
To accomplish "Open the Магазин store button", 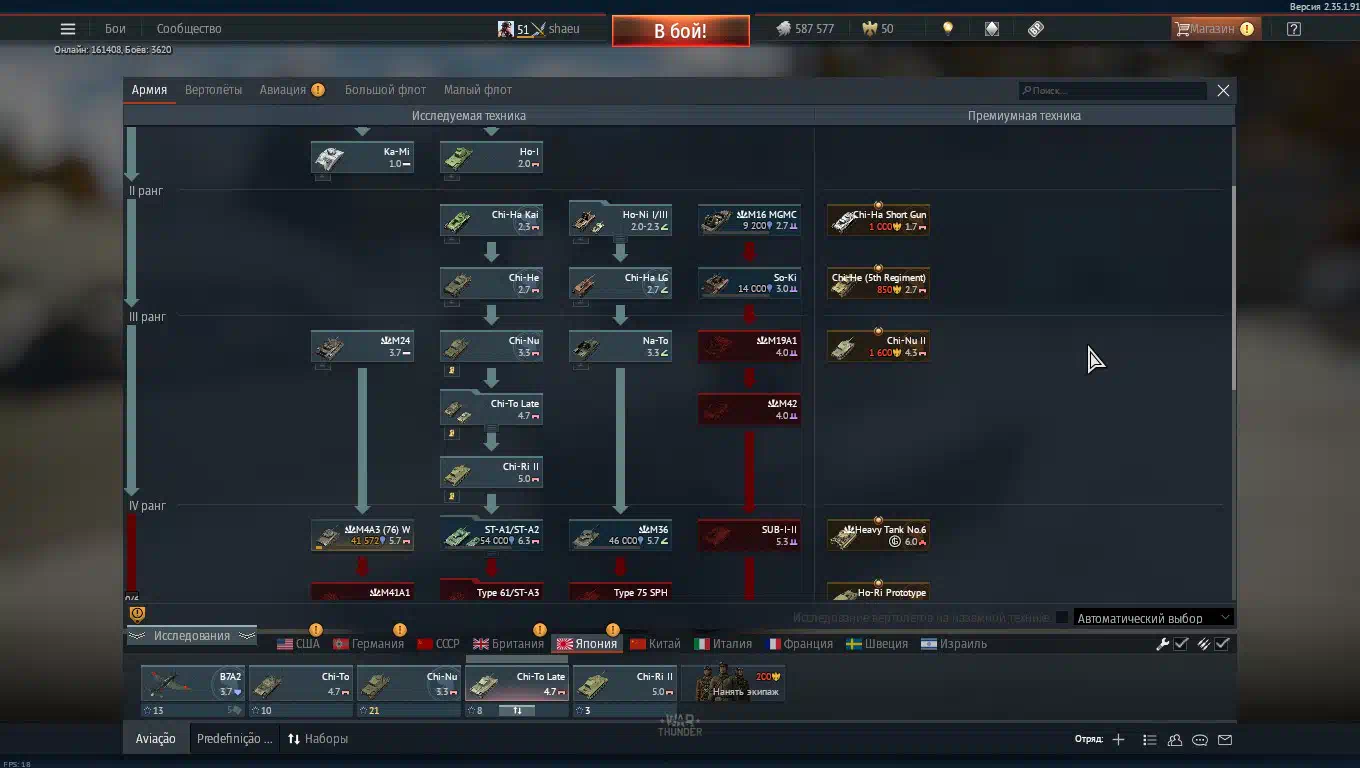I will [x=1214, y=29].
